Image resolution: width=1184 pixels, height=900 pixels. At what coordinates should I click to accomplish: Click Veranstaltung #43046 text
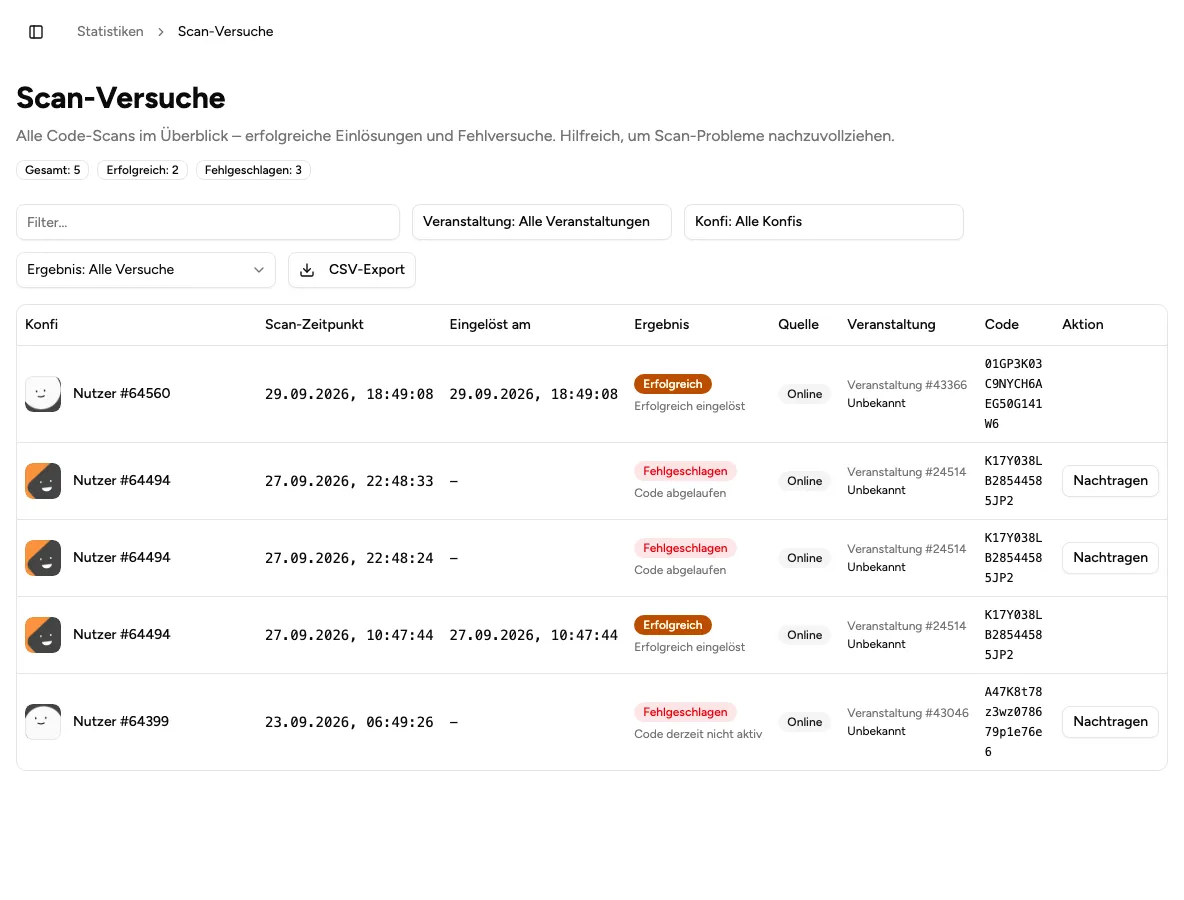(908, 713)
